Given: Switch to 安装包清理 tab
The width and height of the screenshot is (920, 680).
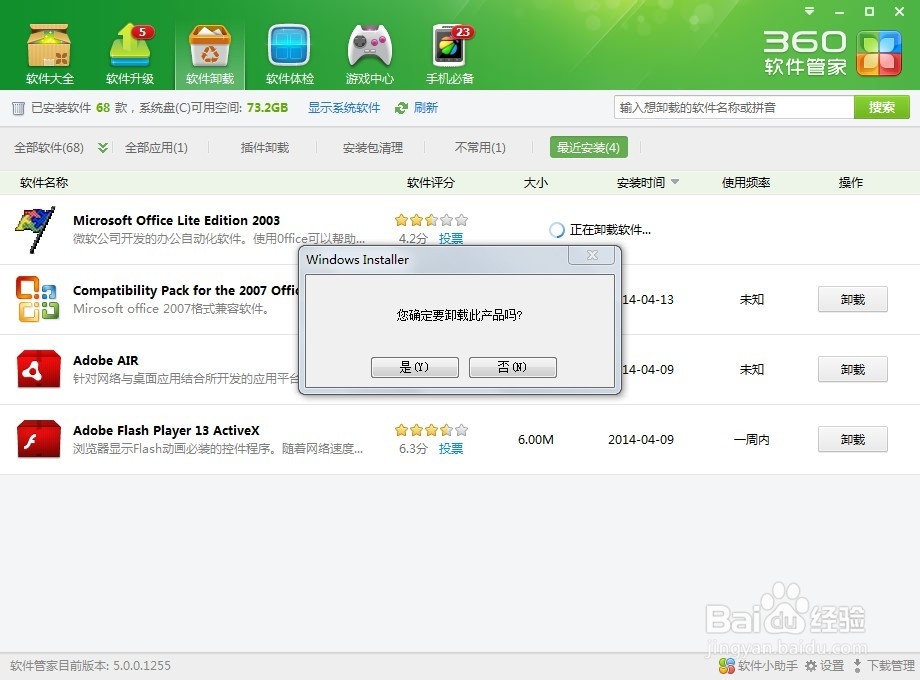Looking at the screenshot, I should 373,148.
